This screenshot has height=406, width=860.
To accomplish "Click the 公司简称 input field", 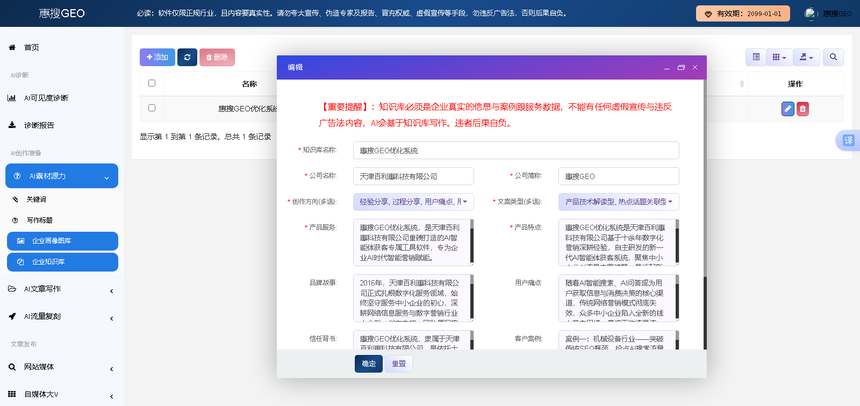I will coord(619,176).
